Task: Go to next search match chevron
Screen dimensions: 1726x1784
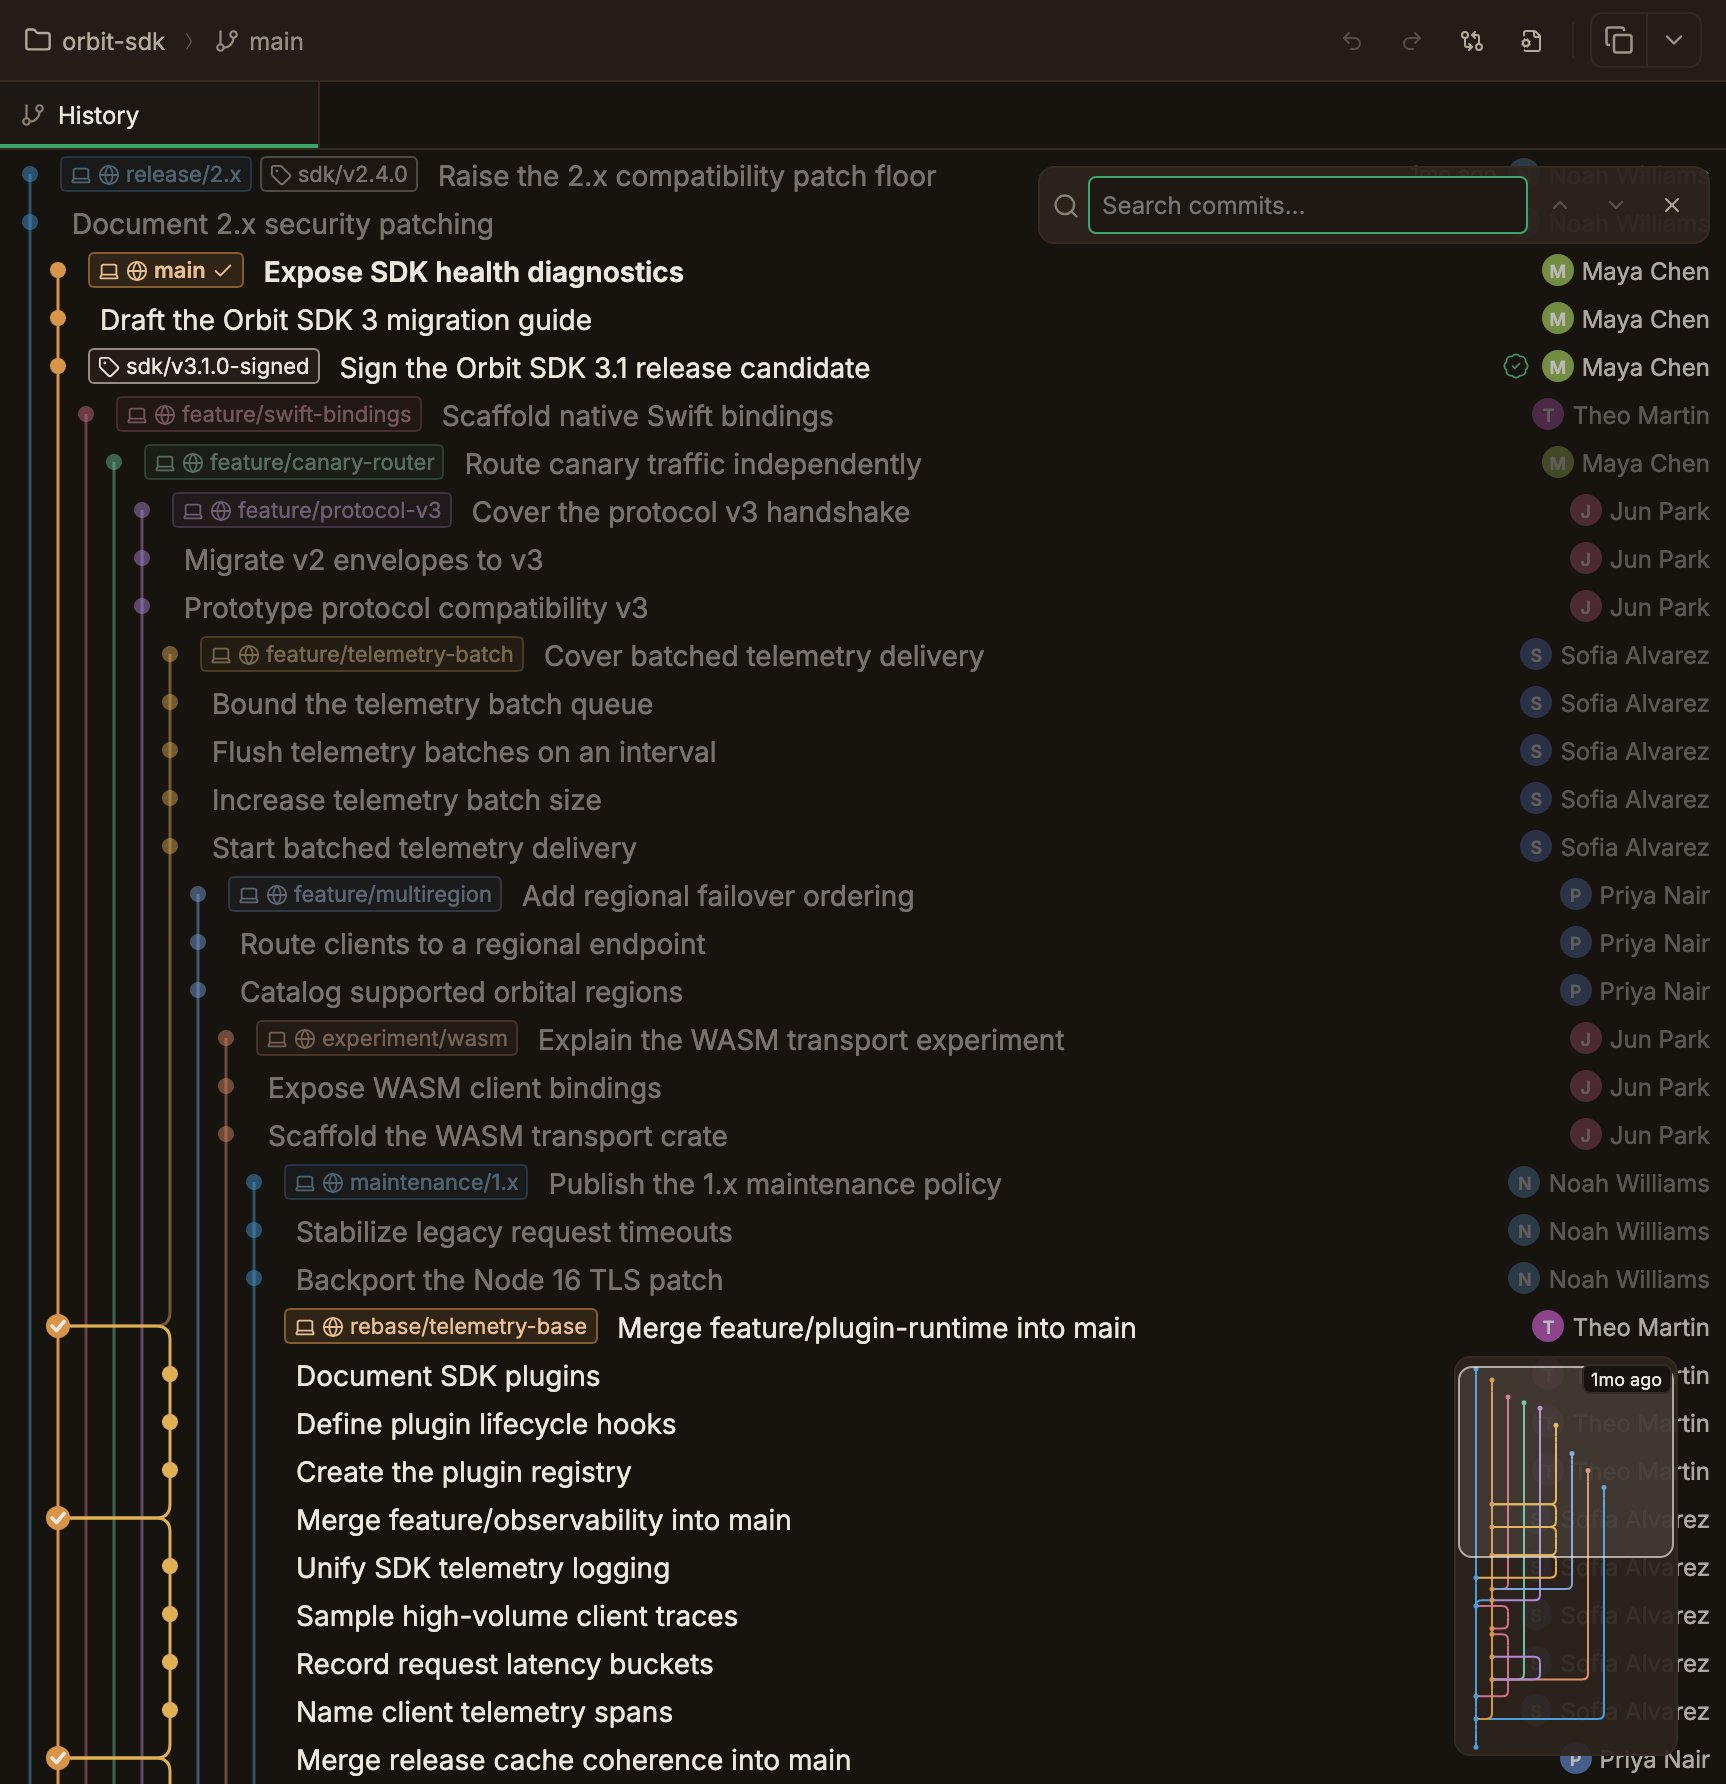Action: pyautogui.click(x=1616, y=205)
